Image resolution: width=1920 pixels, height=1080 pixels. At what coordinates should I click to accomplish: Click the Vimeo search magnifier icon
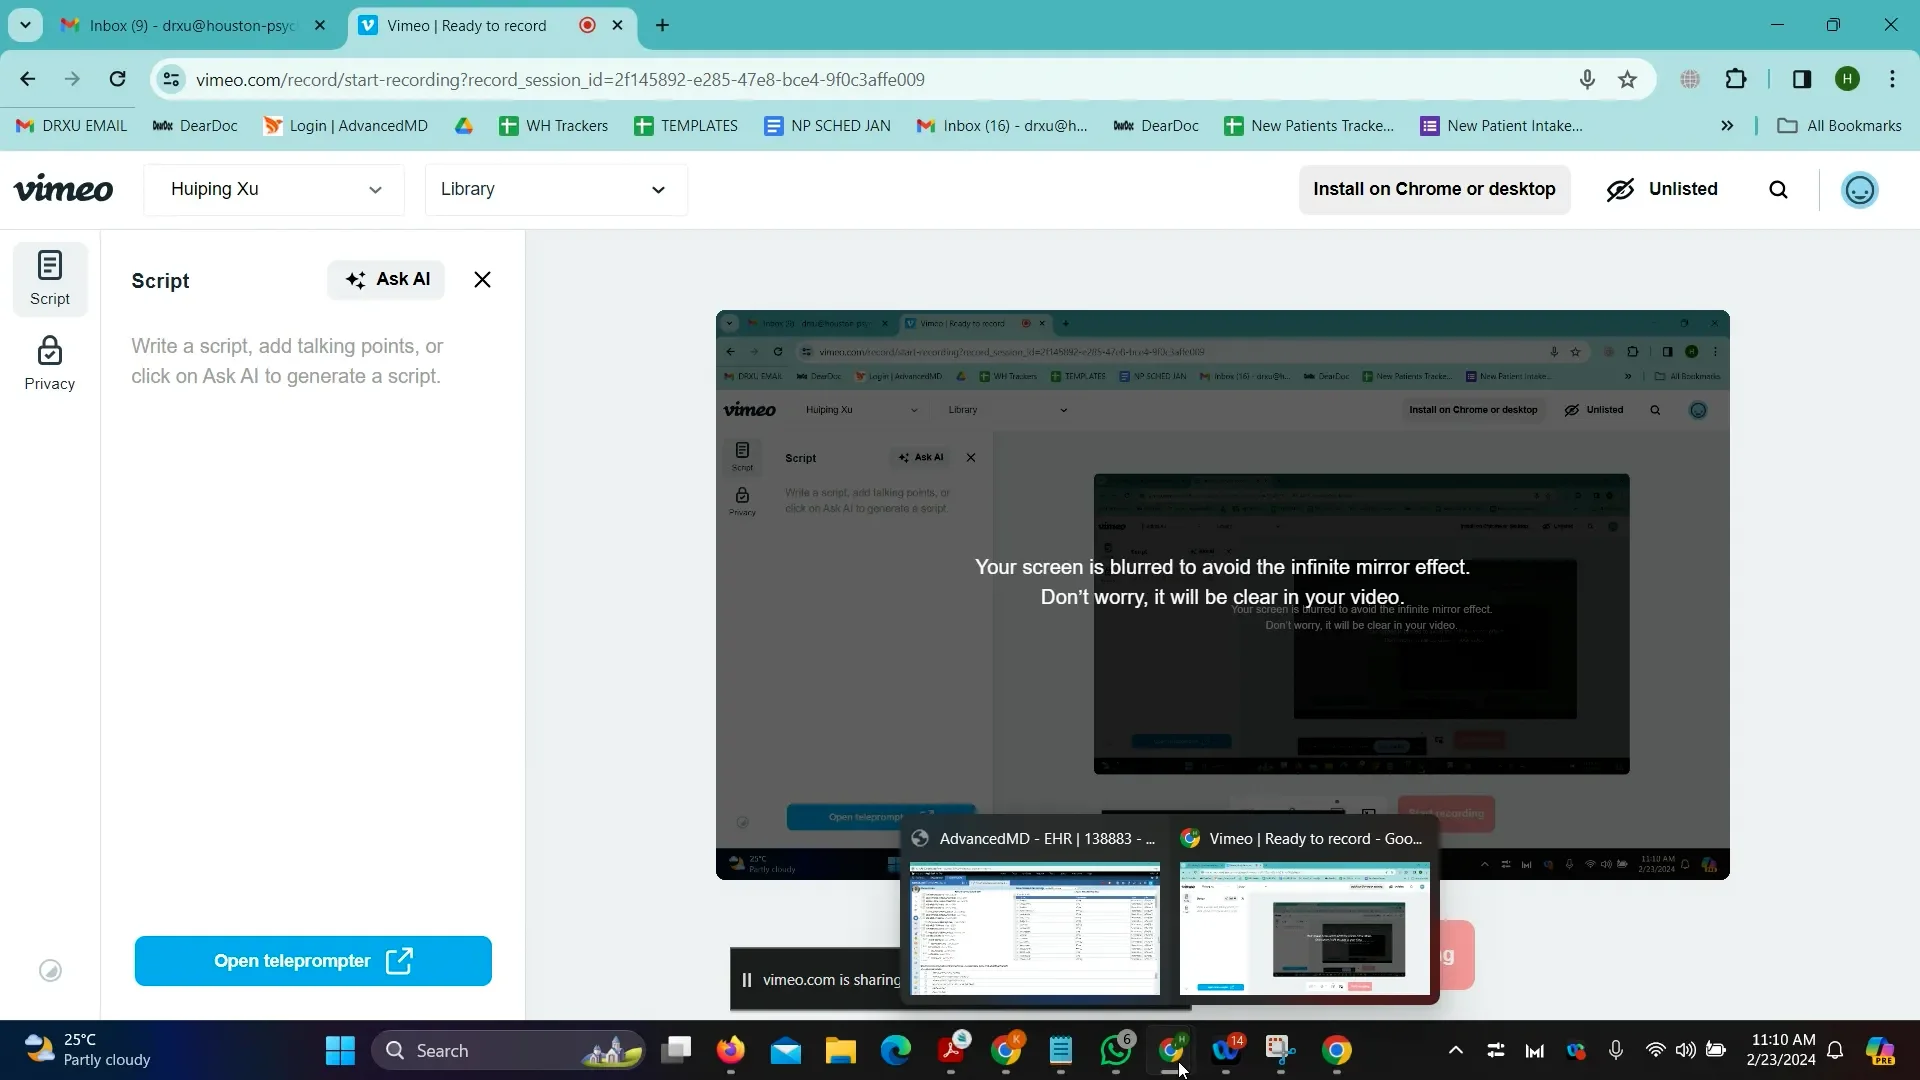(x=1778, y=190)
